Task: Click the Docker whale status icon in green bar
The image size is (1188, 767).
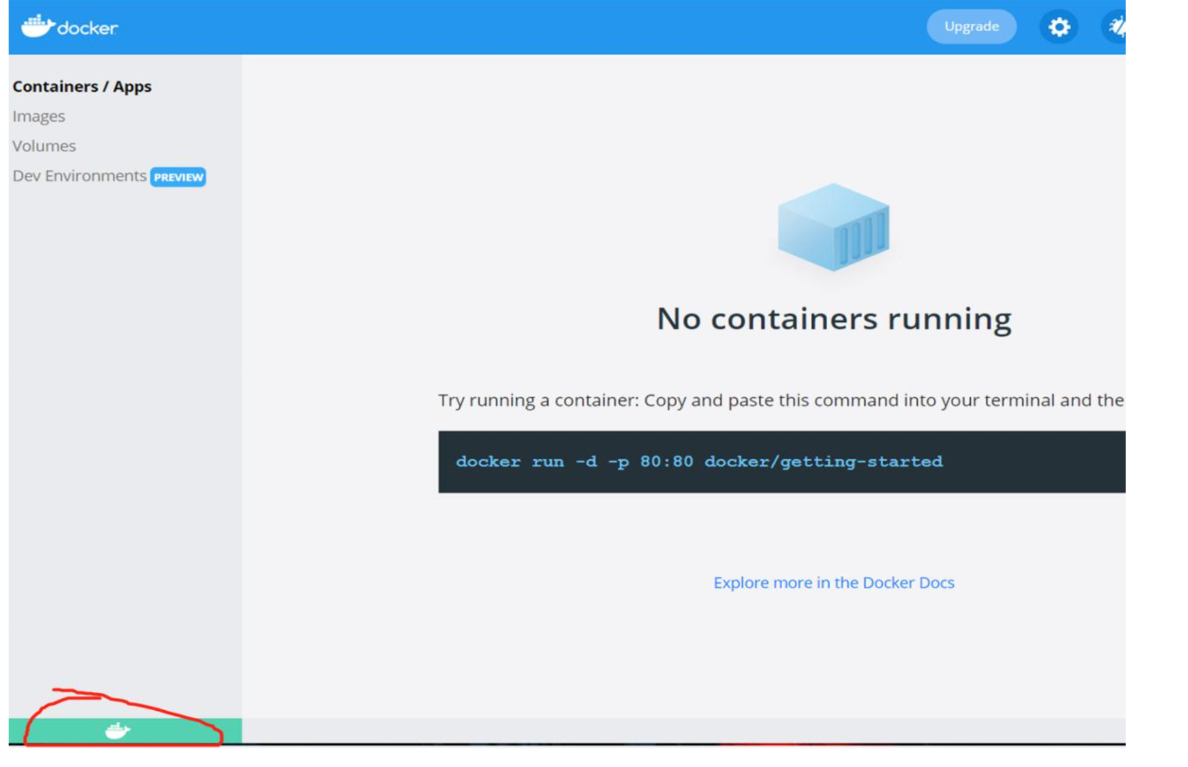Action: coord(117,731)
